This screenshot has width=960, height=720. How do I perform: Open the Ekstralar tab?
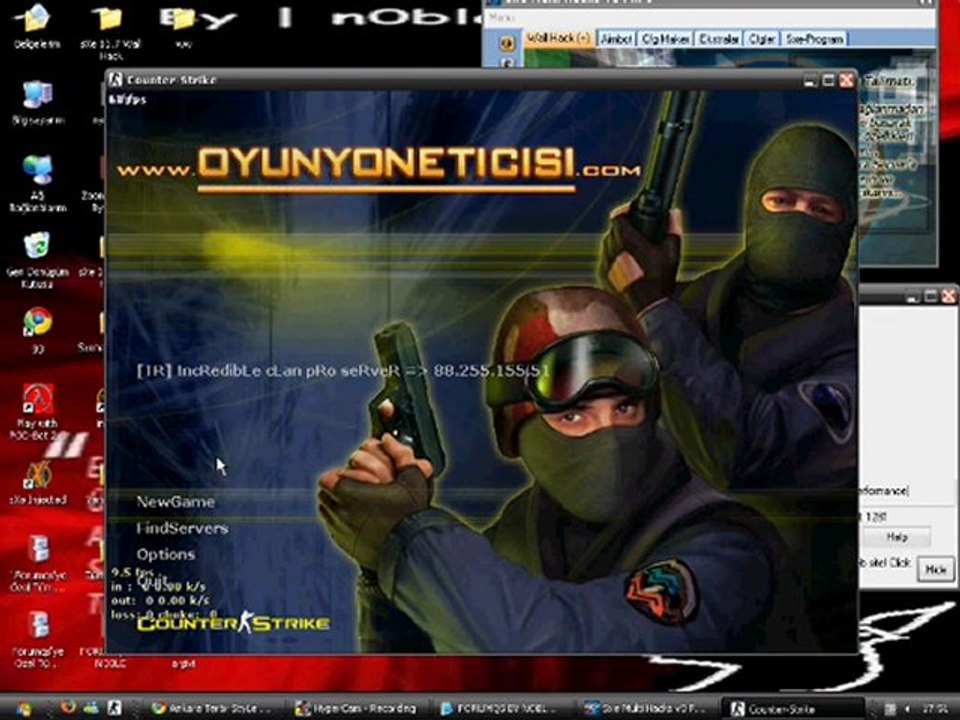pos(719,39)
